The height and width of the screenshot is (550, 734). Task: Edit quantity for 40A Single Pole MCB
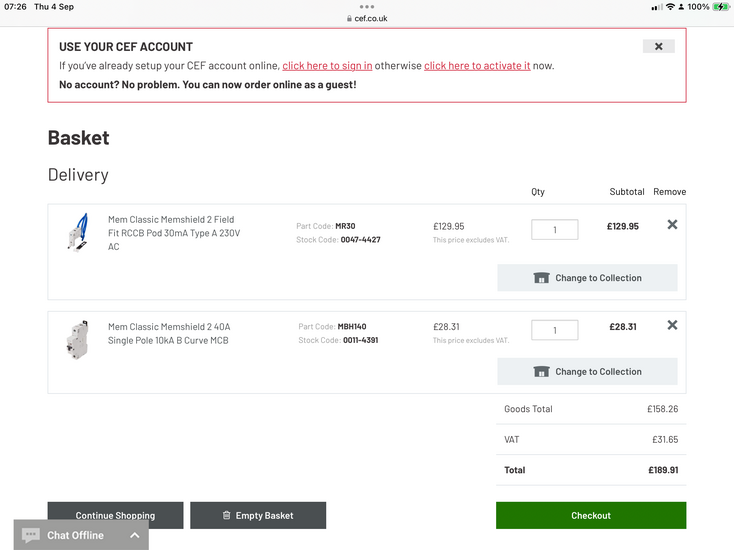click(x=555, y=330)
